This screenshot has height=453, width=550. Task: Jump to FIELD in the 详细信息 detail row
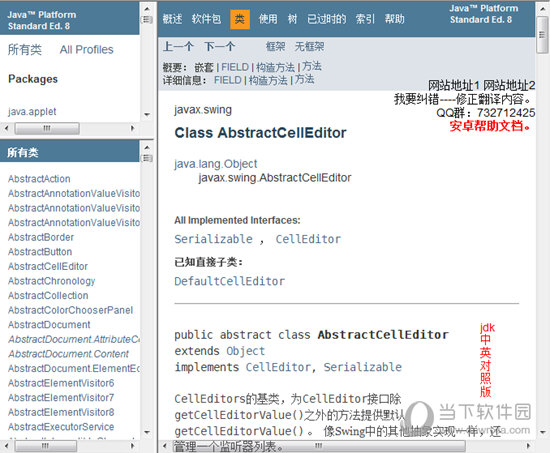[x=228, y=80]
